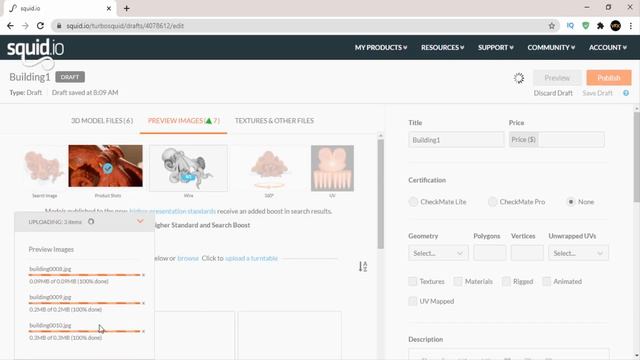Select the UV sample thumbnail

(332, 168)
